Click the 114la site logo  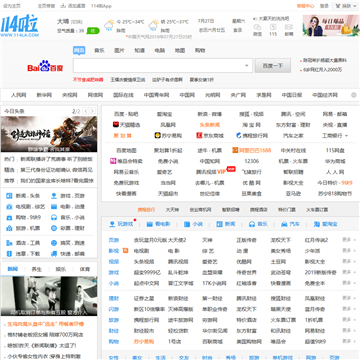click(20, 26)
